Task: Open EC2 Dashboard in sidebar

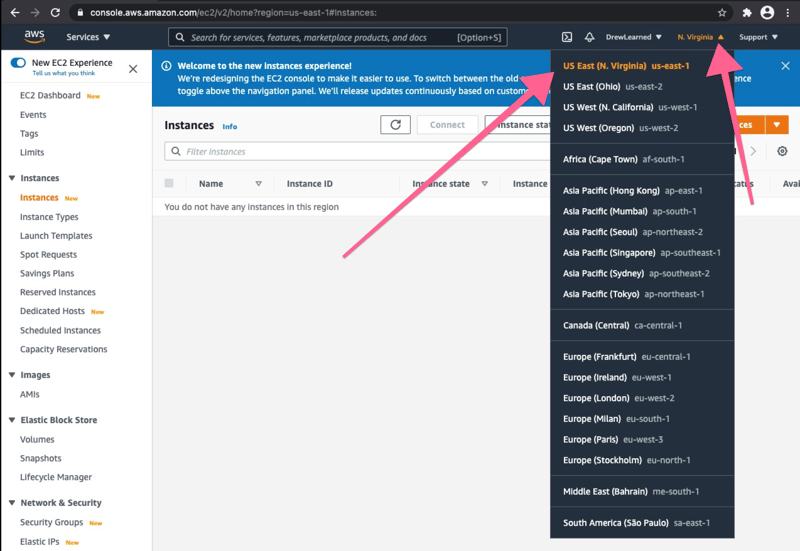Action: point(50,95)
